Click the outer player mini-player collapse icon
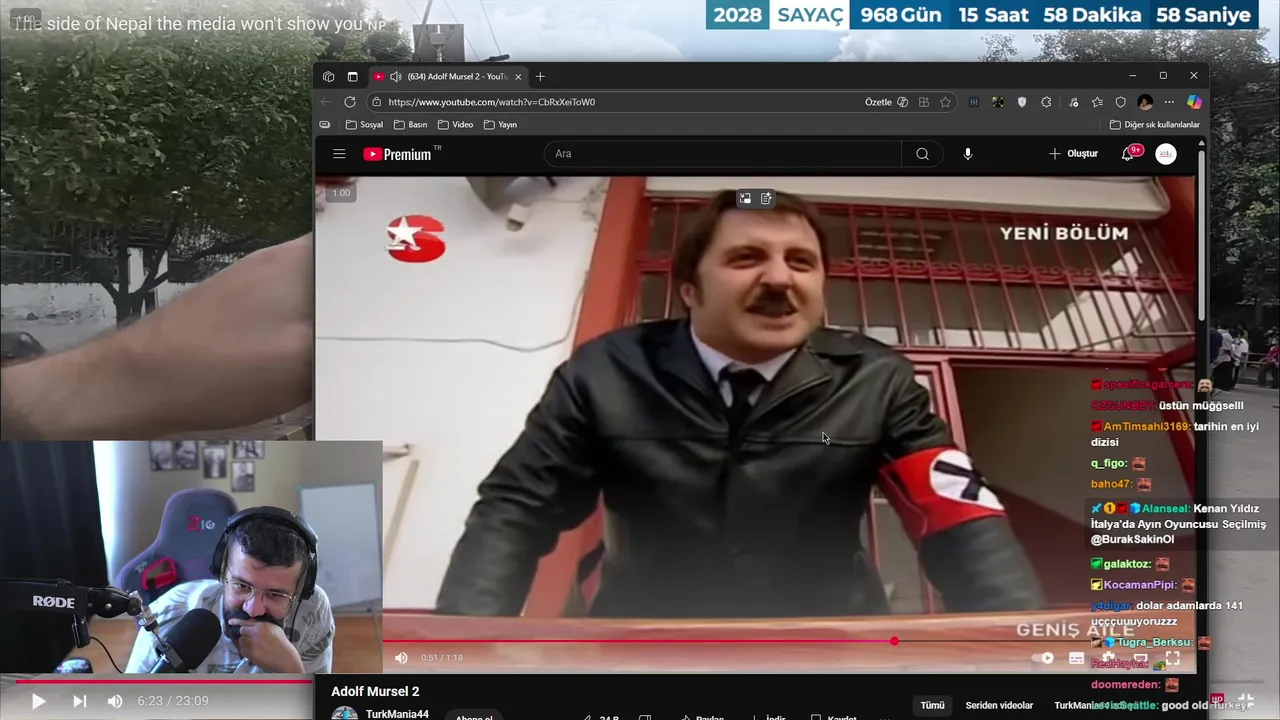 coord(1246,701)
